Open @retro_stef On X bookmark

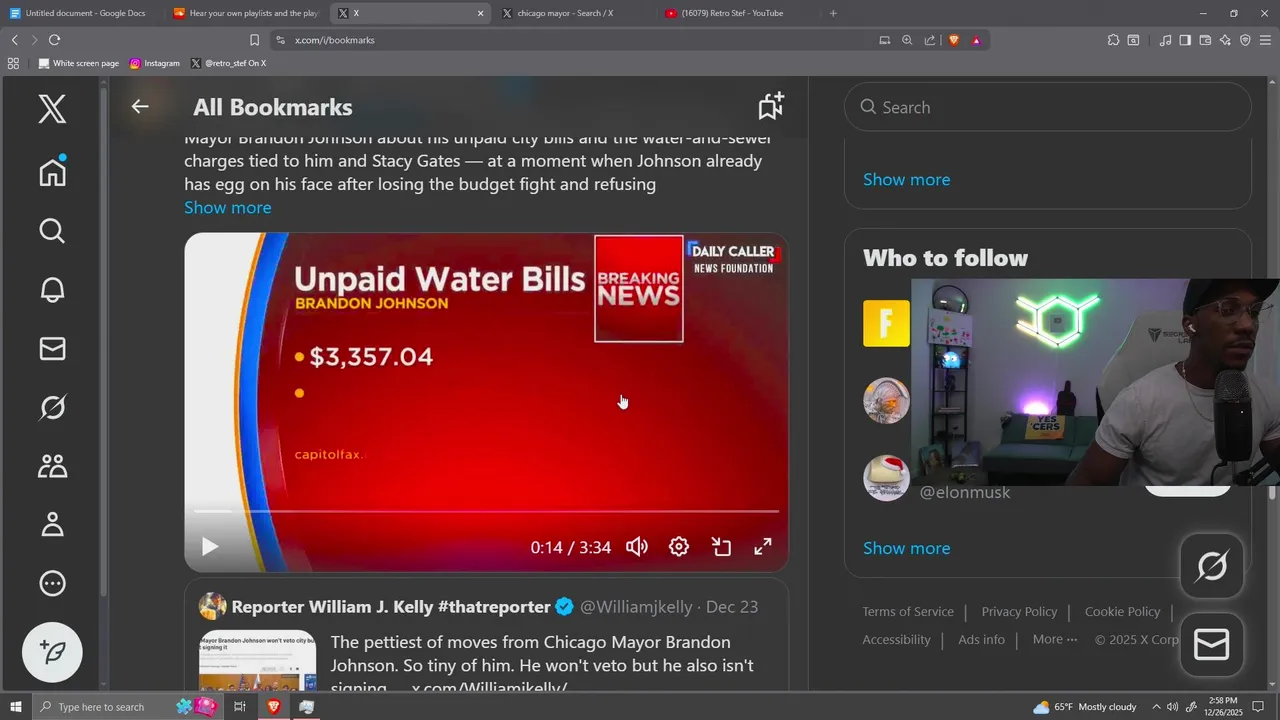tap(228, 63)
